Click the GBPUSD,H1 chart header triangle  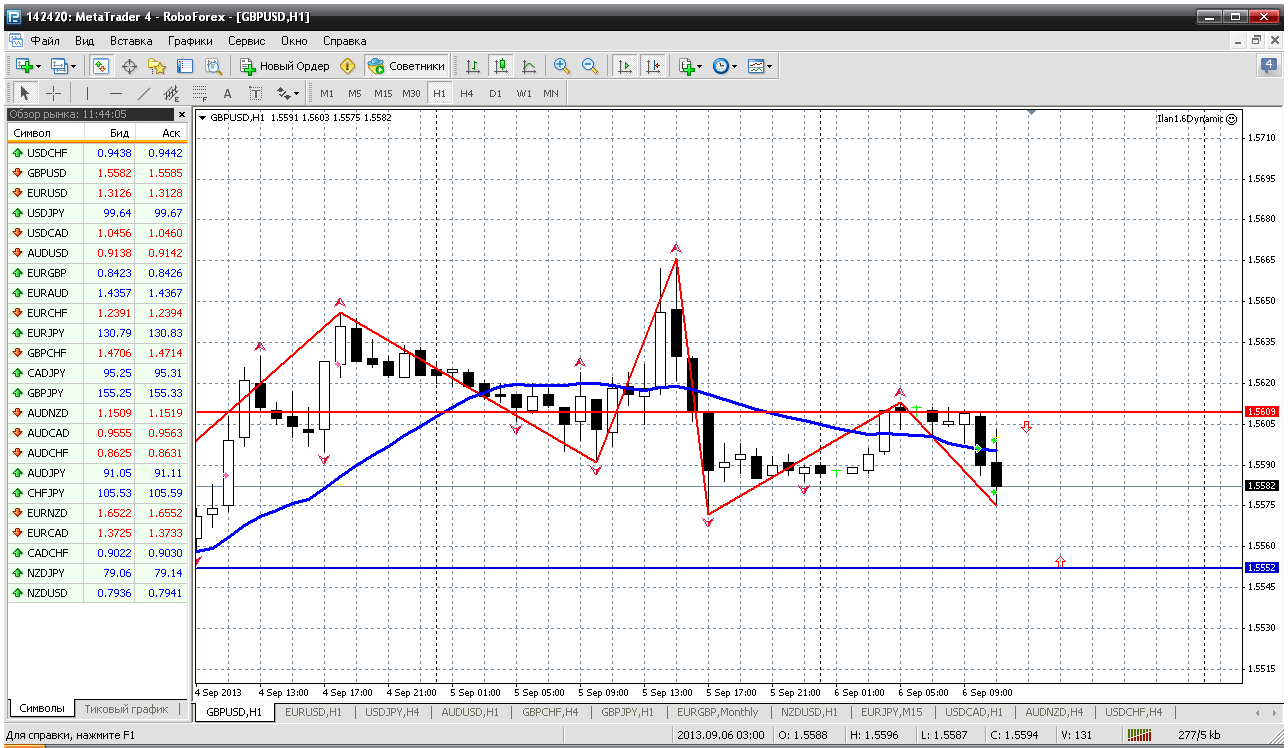coord(203,117)
